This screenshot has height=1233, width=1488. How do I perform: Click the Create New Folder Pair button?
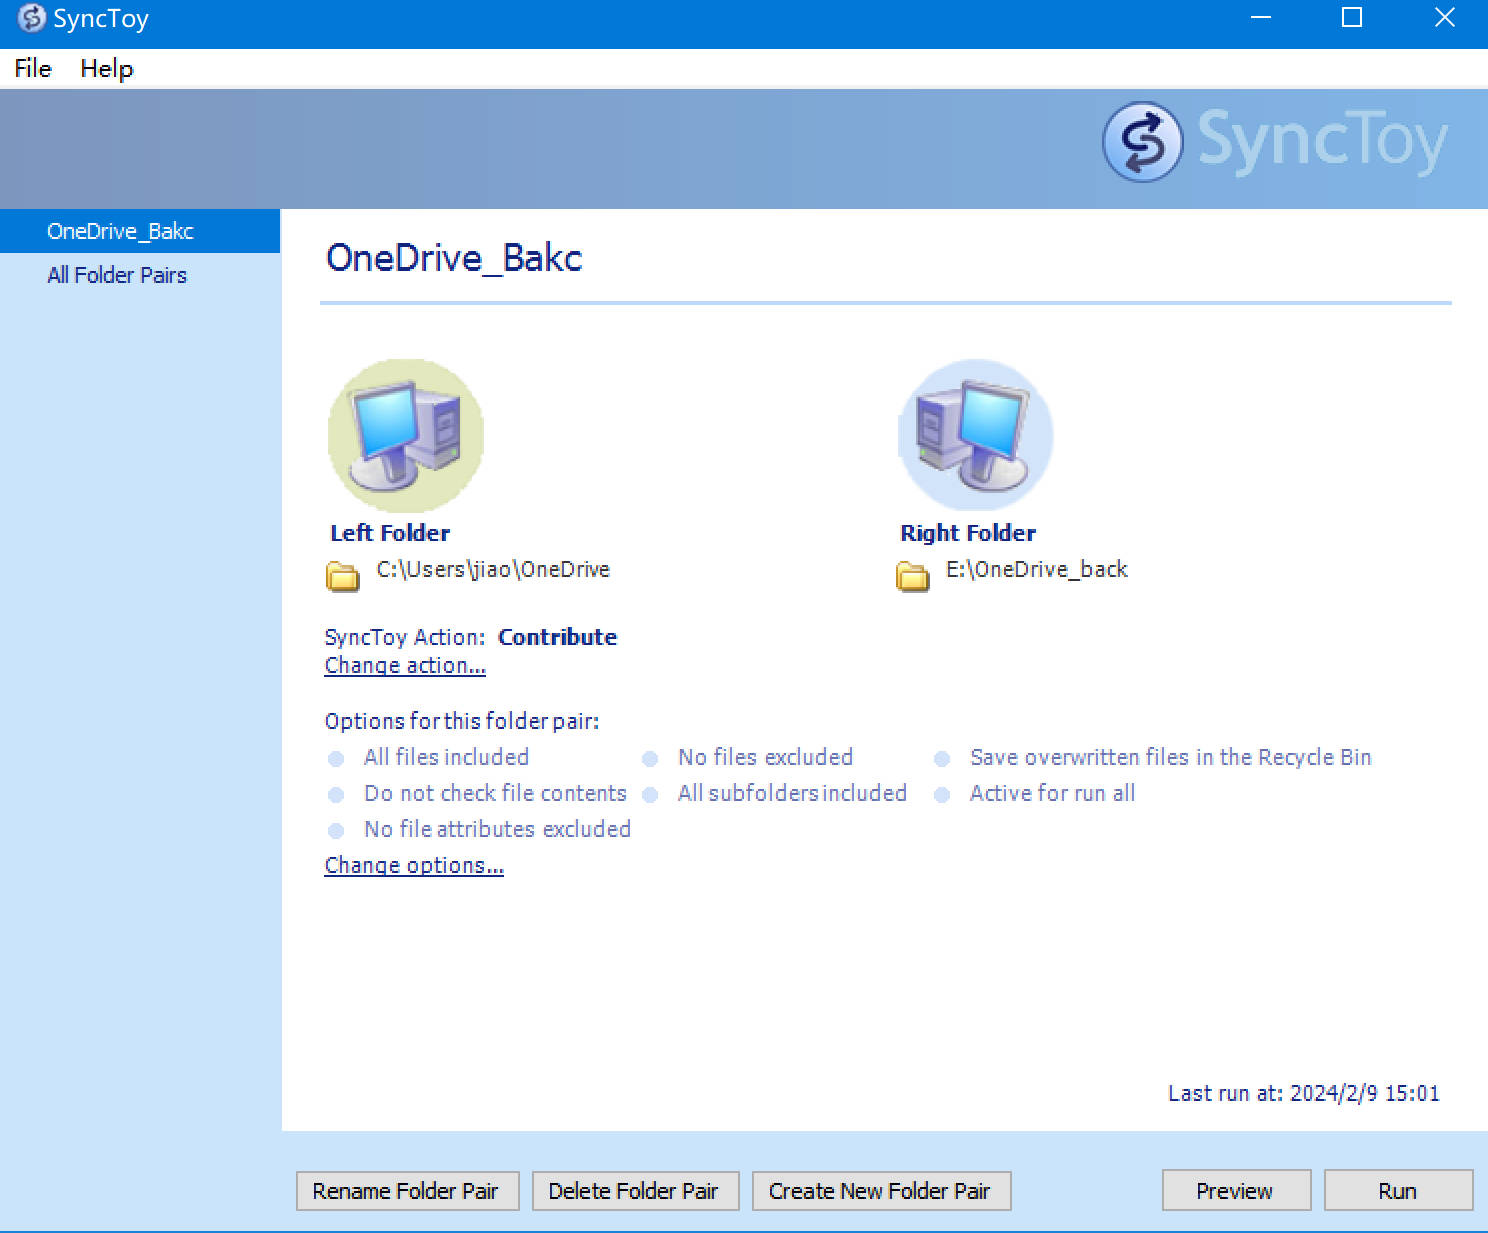tap(881, 1191)
